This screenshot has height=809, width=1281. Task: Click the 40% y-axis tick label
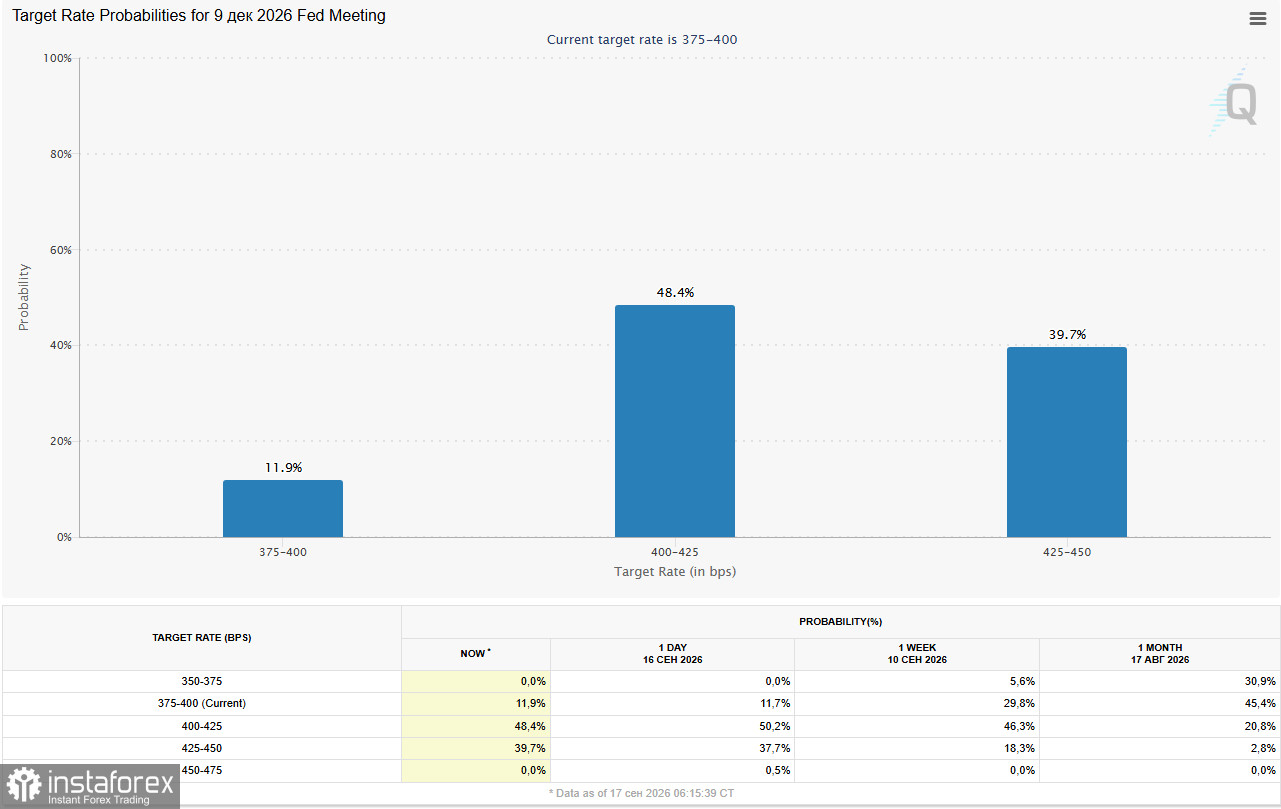[x=60, y=345]
